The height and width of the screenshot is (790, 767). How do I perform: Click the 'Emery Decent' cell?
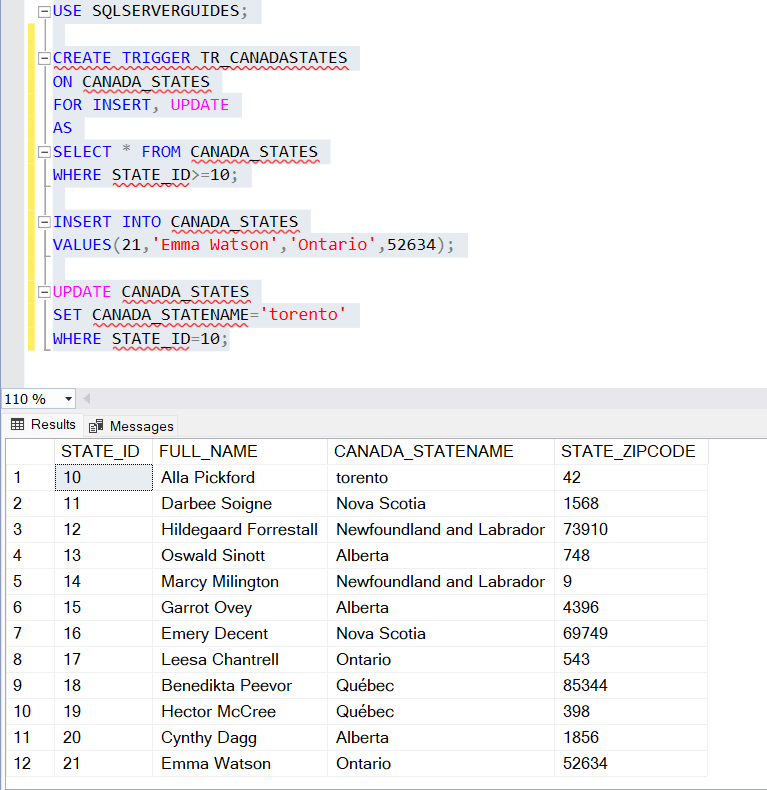tap(240, 633)
